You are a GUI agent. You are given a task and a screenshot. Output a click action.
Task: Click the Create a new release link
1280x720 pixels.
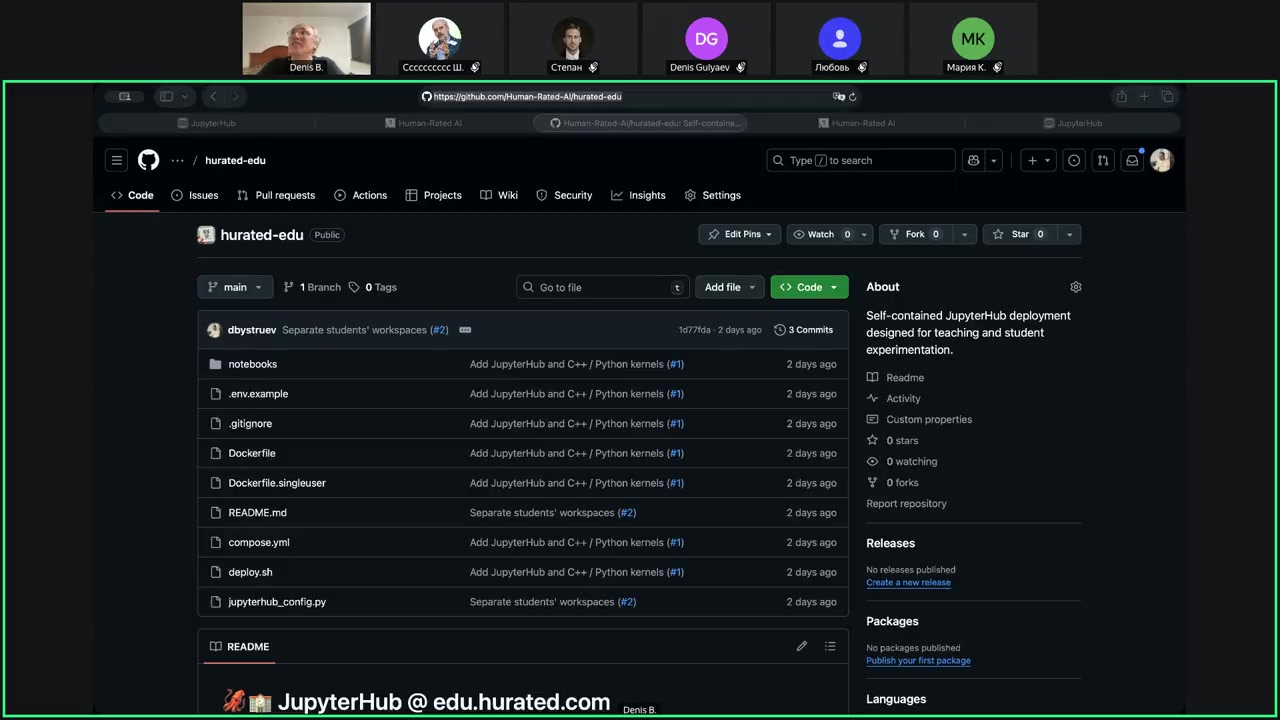click(908, 582)
